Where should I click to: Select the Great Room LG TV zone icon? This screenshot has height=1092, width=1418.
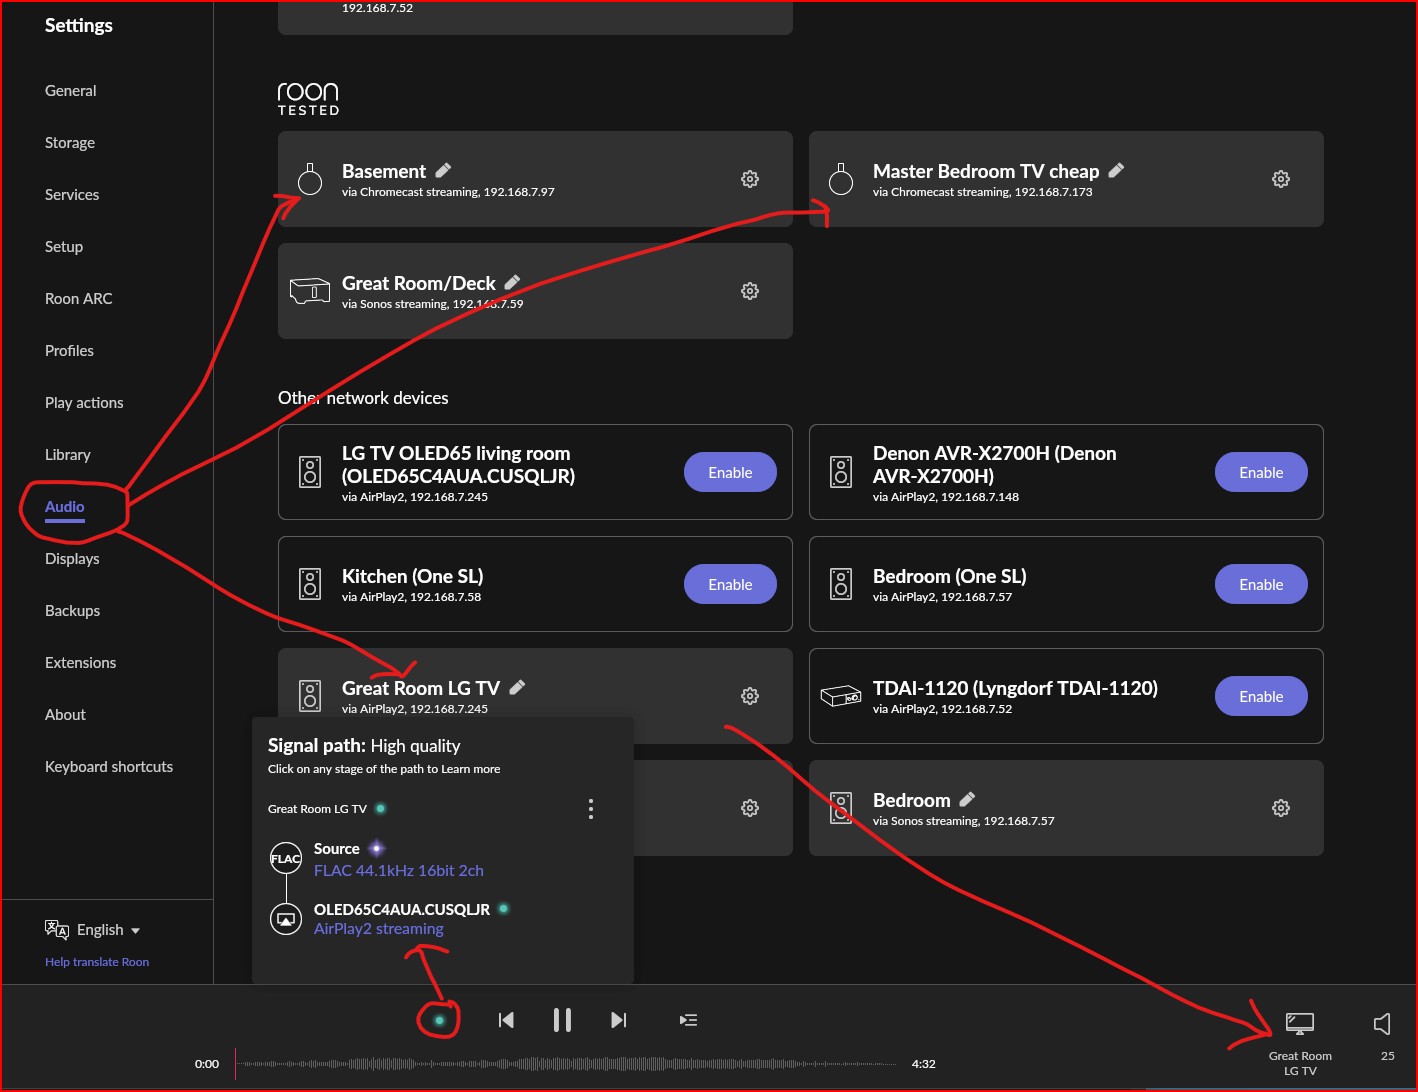(1299, 1024)
